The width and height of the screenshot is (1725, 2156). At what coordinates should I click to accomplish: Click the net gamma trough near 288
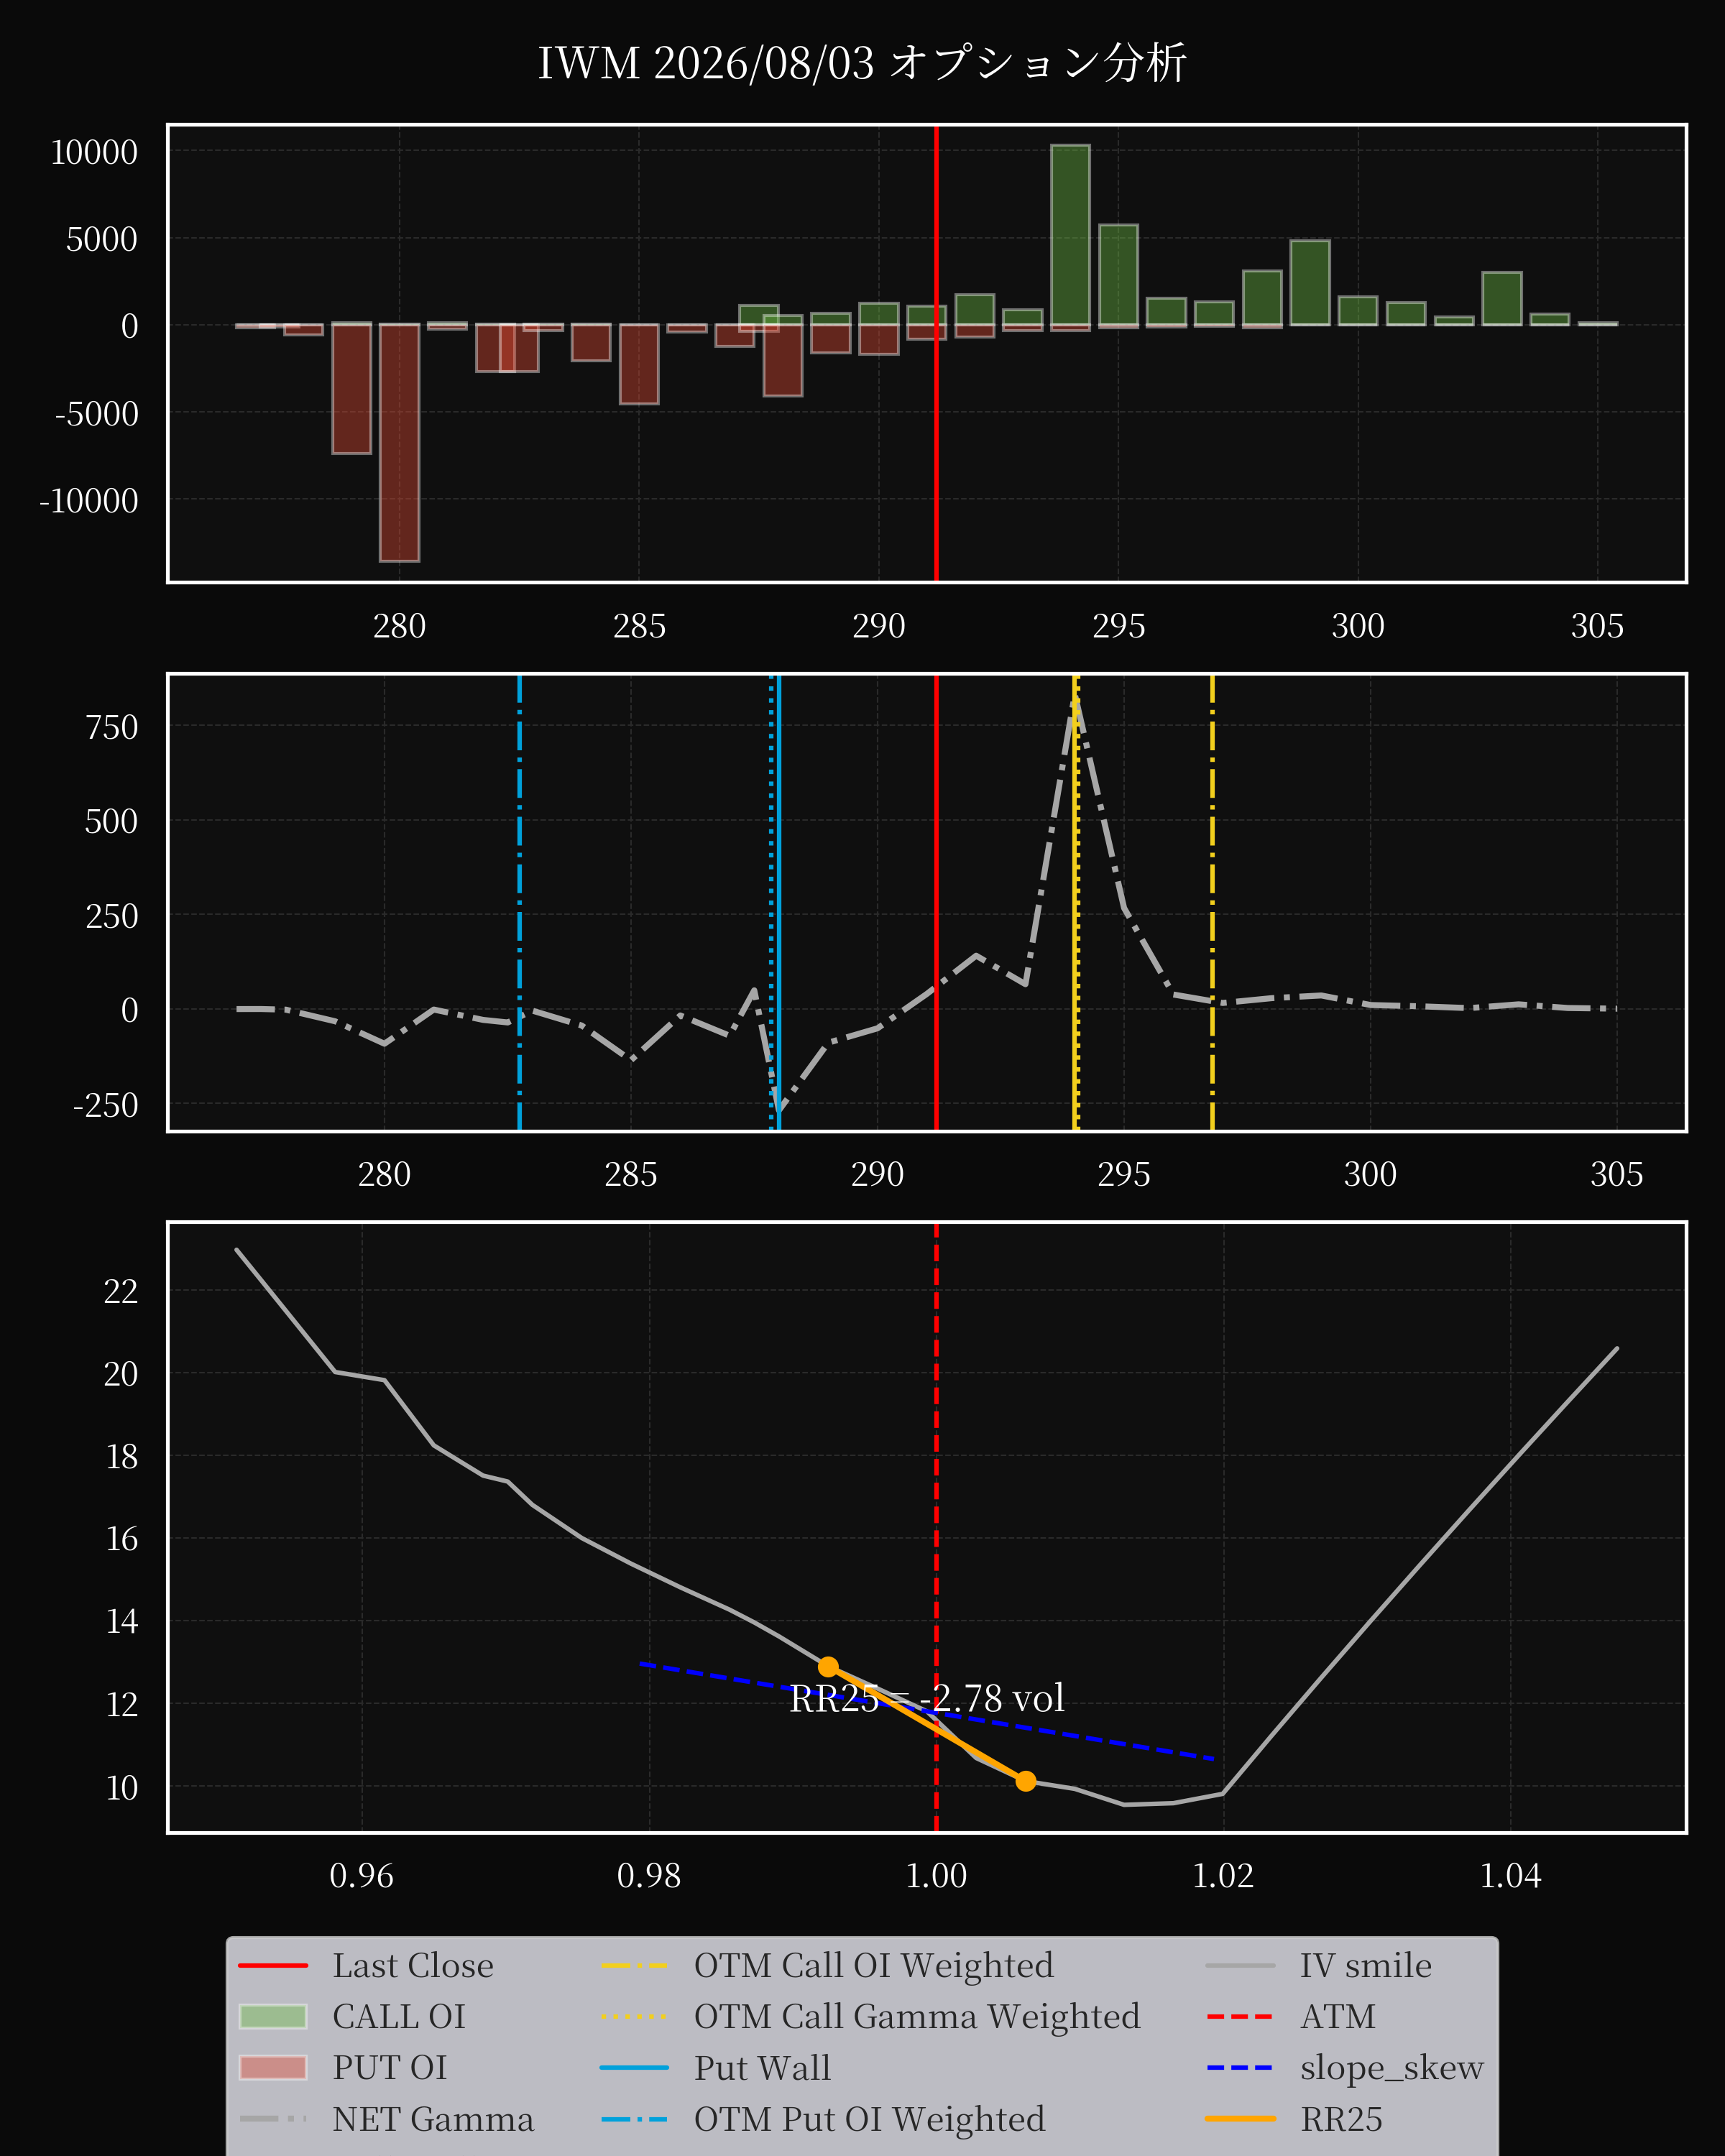779,1110
